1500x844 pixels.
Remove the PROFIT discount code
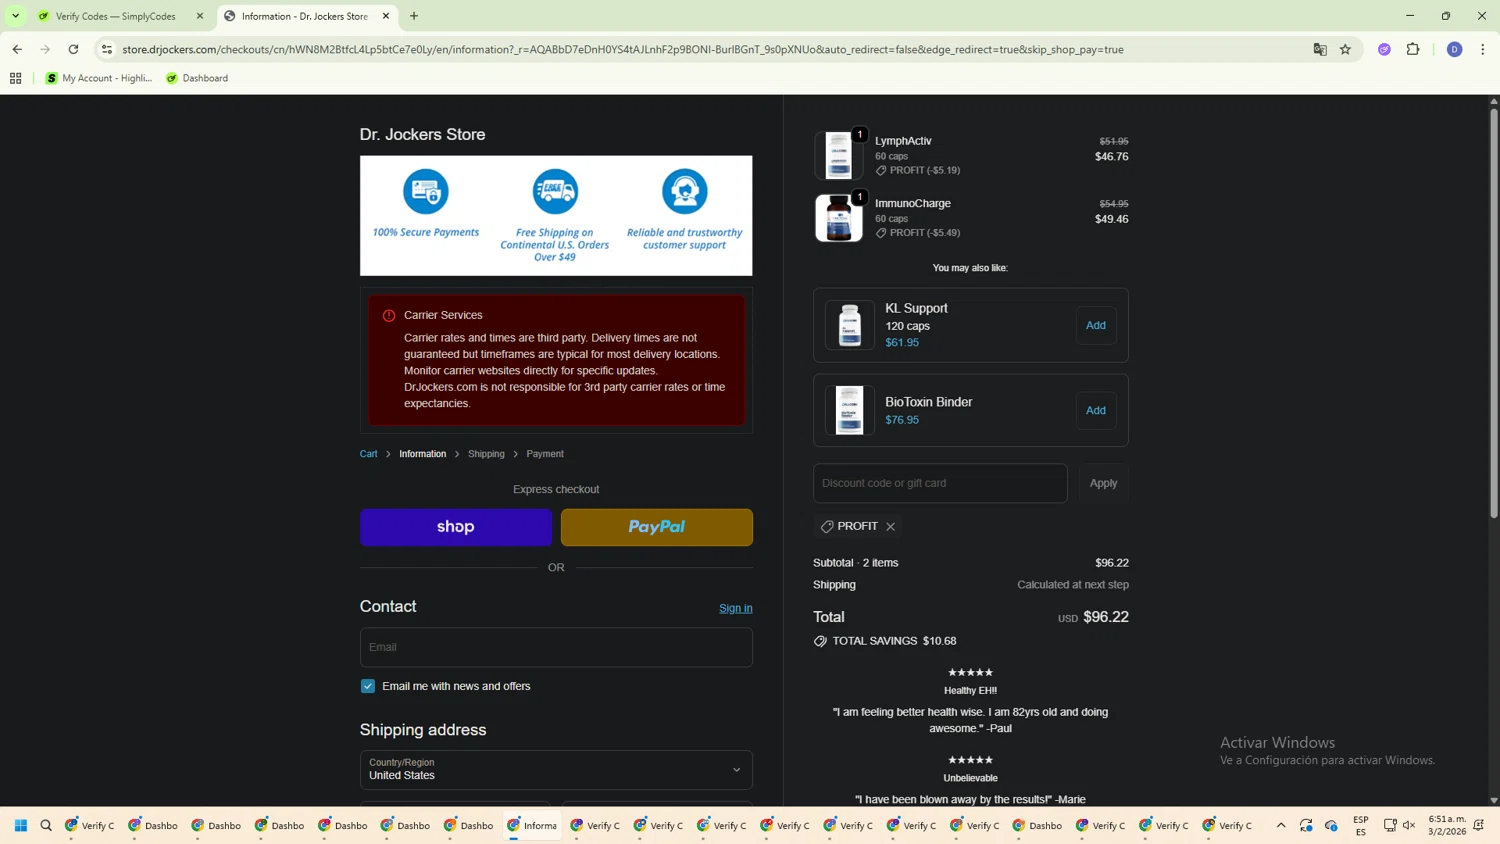point(891,527)
